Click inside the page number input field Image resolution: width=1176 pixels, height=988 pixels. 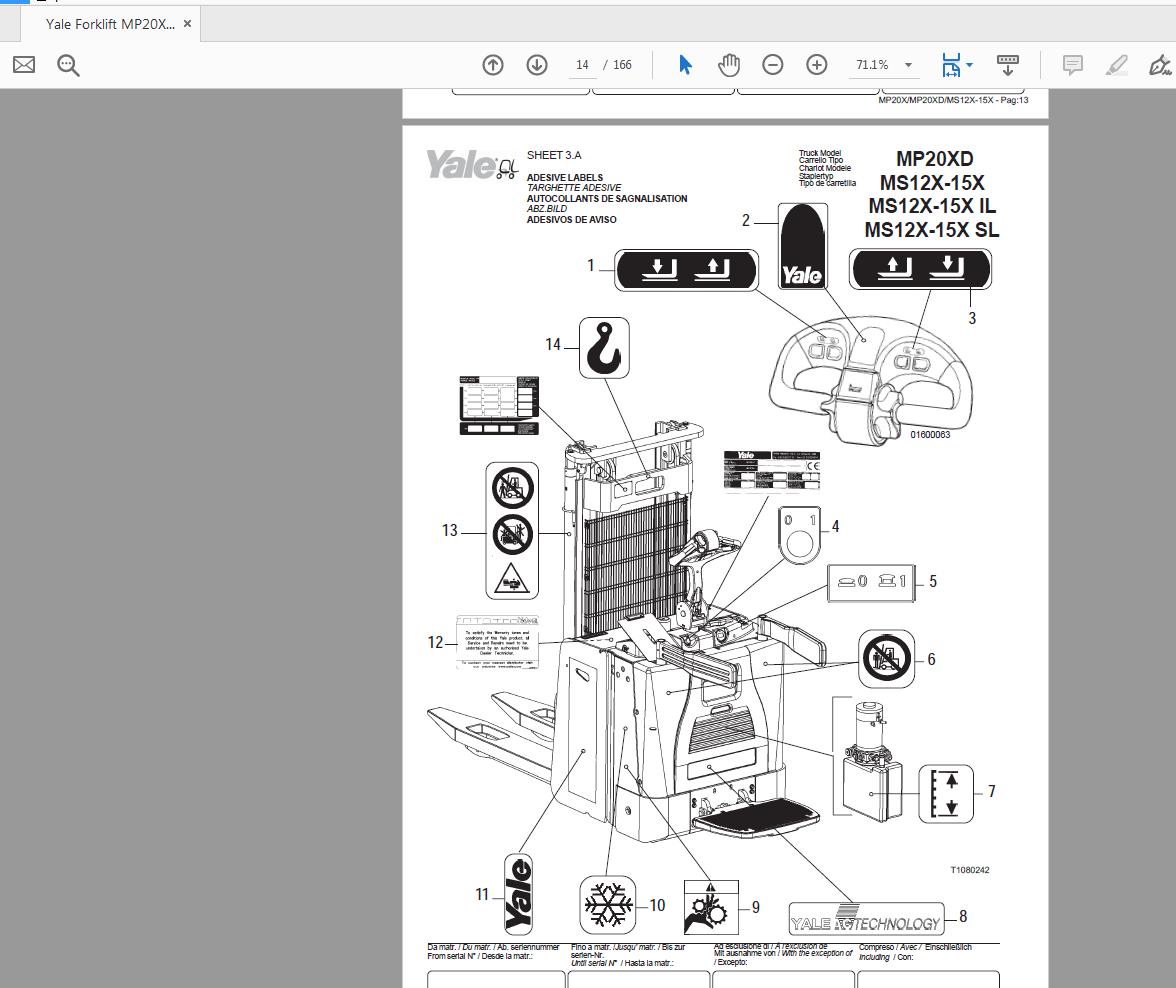(x=582, y=64)
